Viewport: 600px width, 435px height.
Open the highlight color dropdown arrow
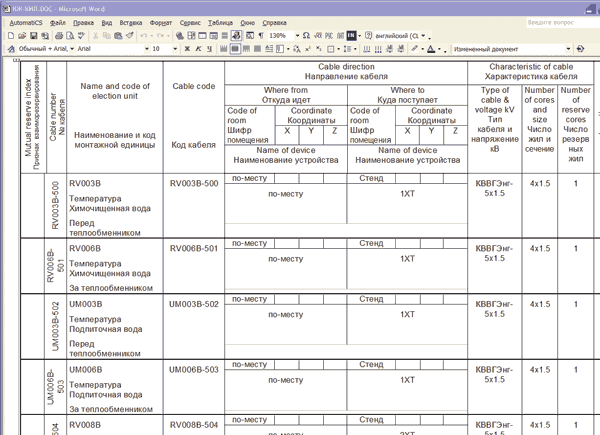(422, 49)
